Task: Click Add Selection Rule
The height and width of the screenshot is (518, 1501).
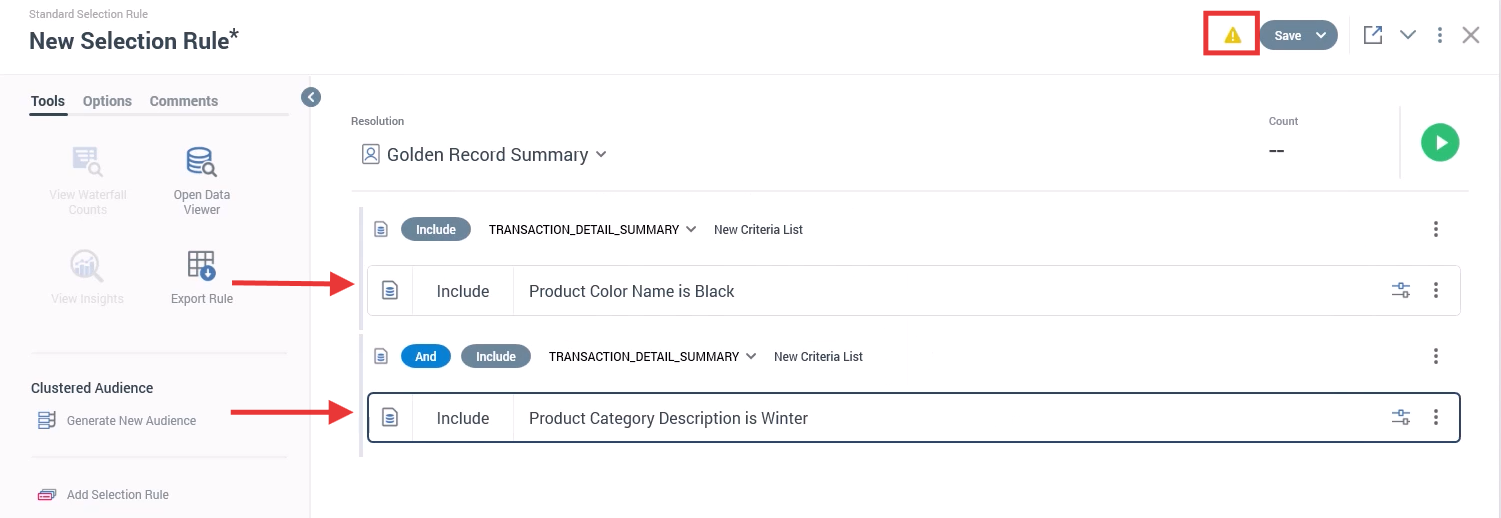Action: 117,495
